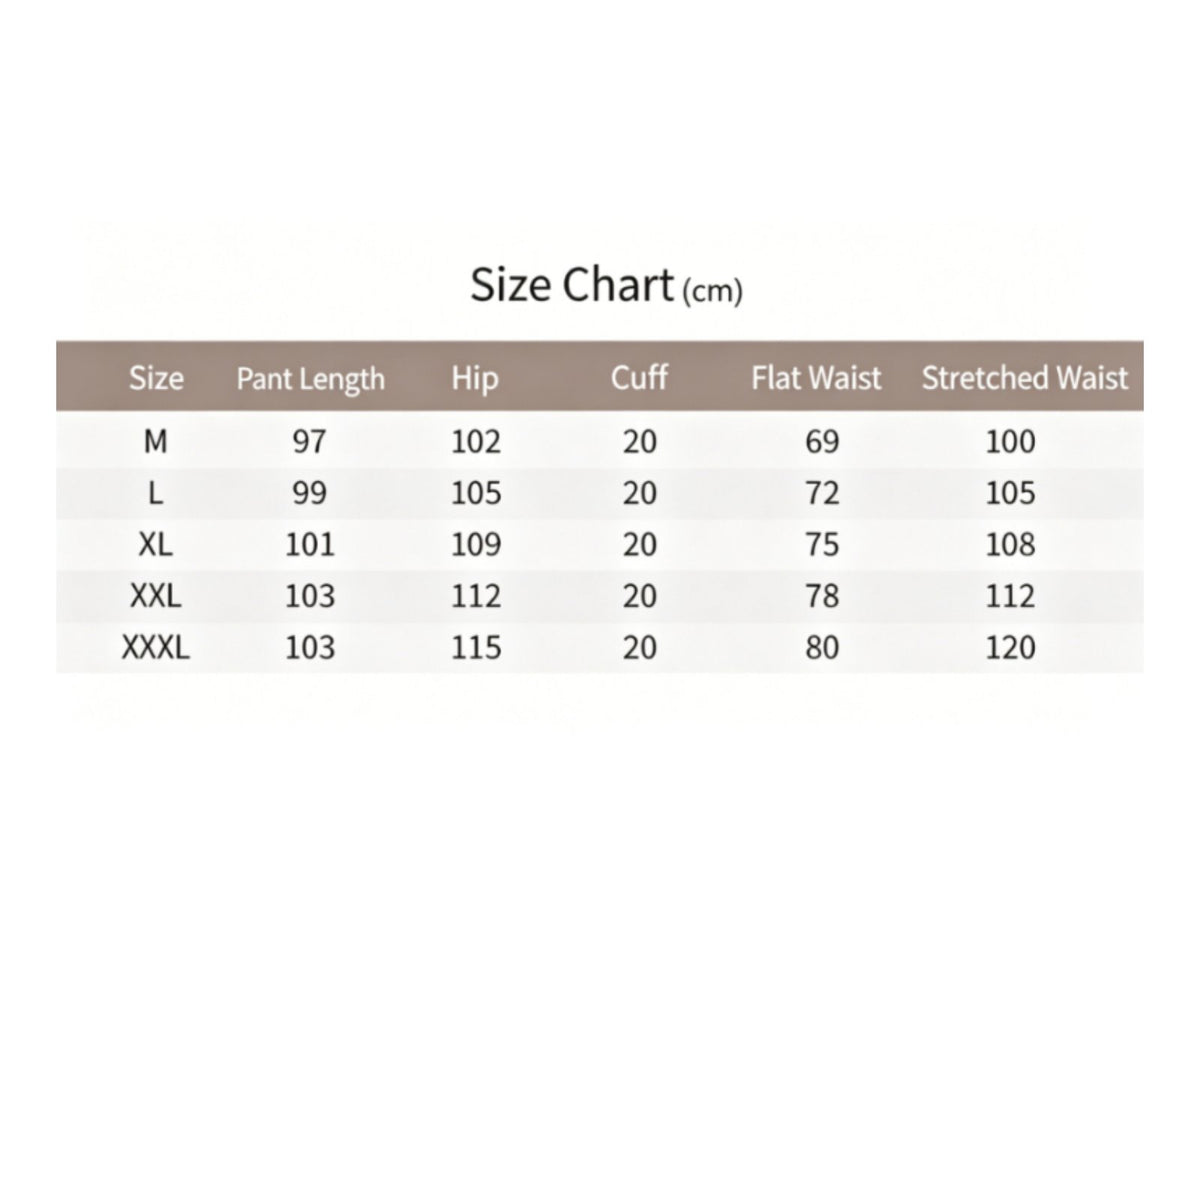Viewport: 1200px width, 1200px height.
Task: Click the Pant Length column header
Action: (310, 379)
